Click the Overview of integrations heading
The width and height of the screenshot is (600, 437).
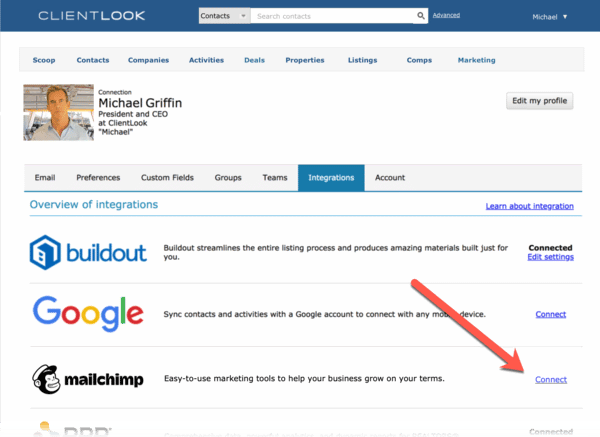pyautogui.click(x=94, y=205)
